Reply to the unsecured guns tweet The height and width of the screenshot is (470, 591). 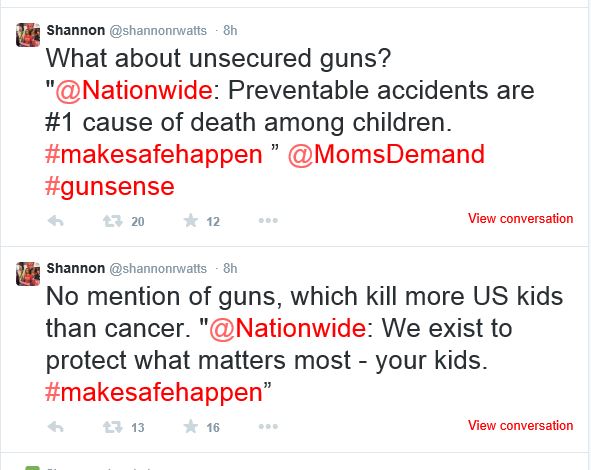pos(55,221)
